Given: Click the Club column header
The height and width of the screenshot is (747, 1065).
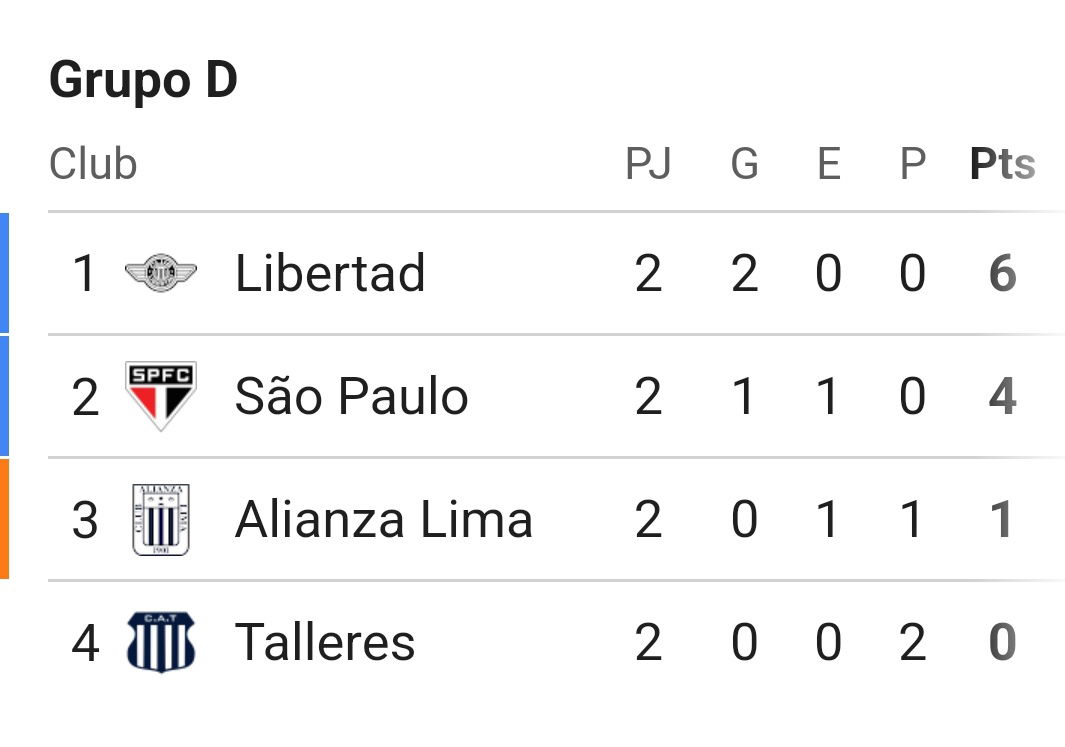Looking at the screenshot, I should pos(93,164).
